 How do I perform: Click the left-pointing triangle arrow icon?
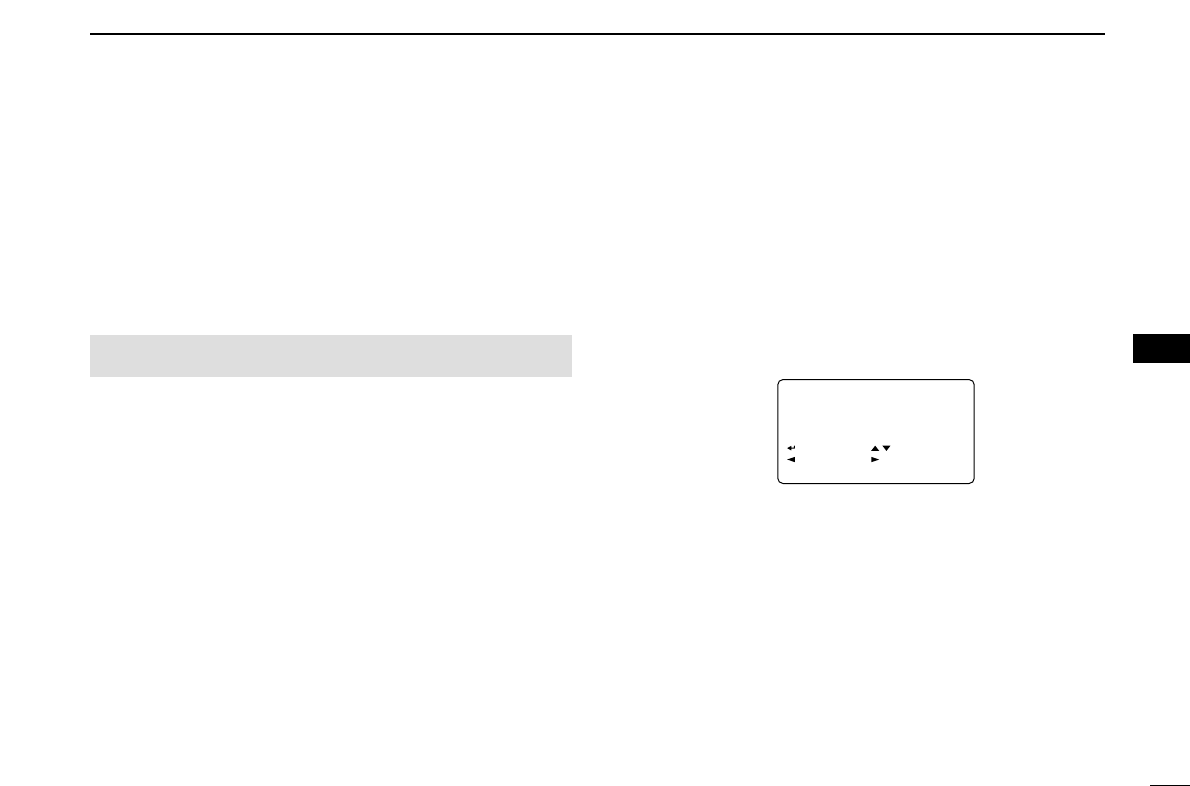point(791,460)
